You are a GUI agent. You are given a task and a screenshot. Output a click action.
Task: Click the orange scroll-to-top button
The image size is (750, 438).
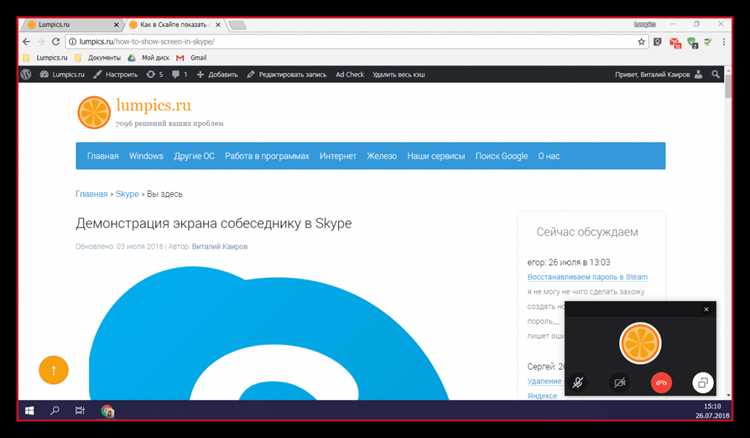coord(54,370)
